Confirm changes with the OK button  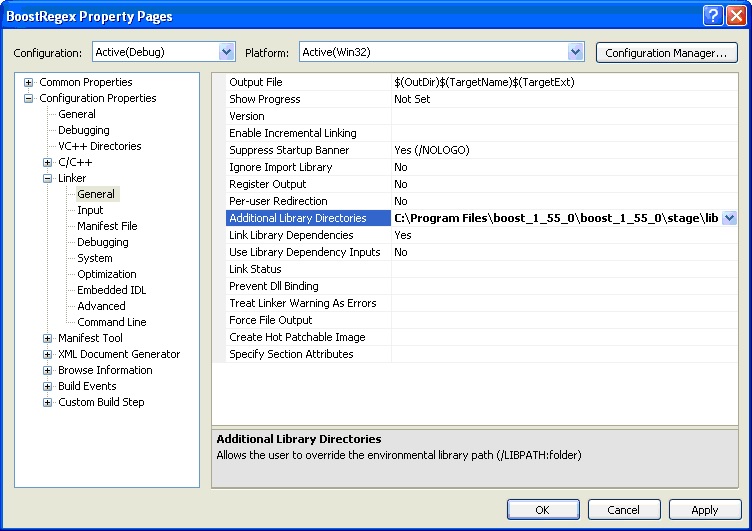pos(543,509)
